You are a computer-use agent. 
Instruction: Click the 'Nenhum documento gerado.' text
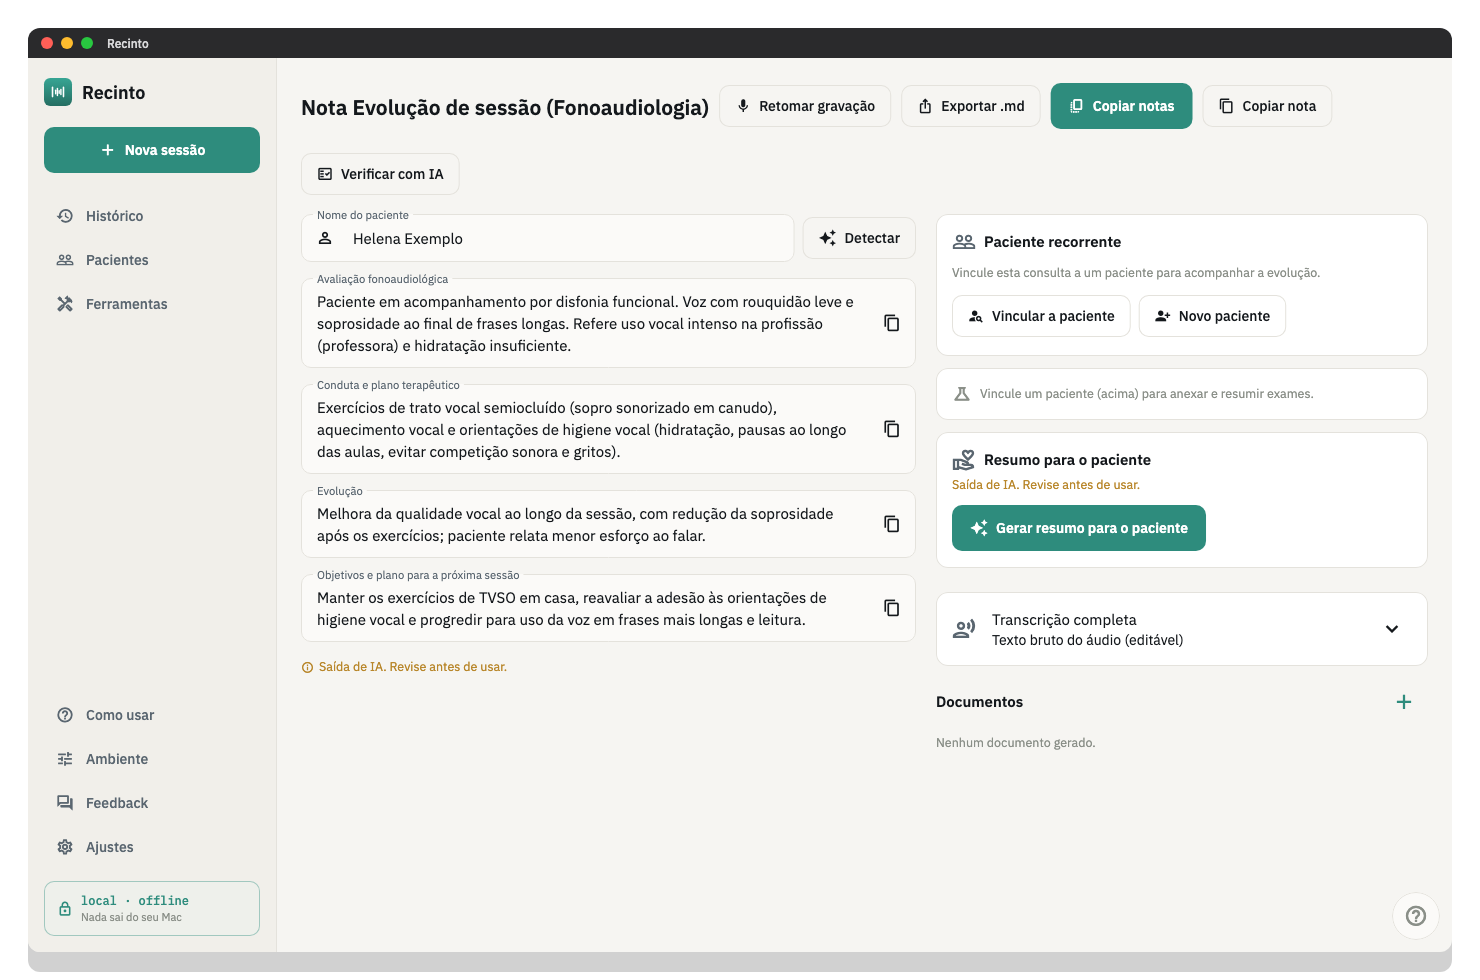click(x=1015, y=743)
